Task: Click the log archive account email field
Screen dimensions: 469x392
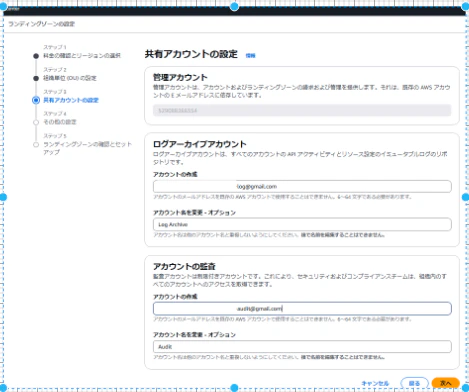Action: [302, 186]
